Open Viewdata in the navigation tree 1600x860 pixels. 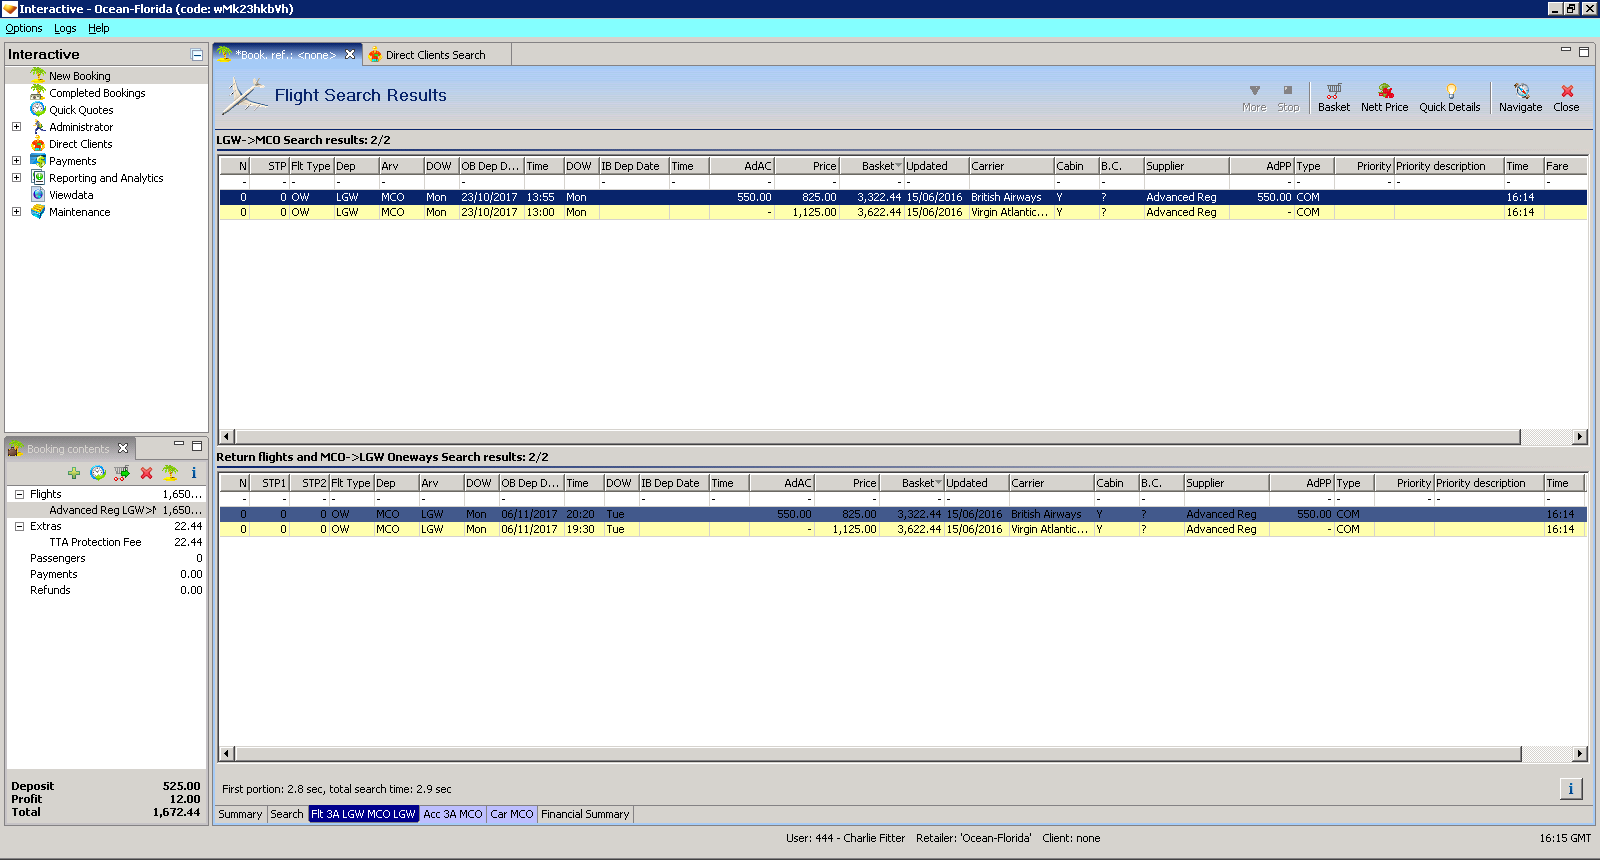(71, 195)
